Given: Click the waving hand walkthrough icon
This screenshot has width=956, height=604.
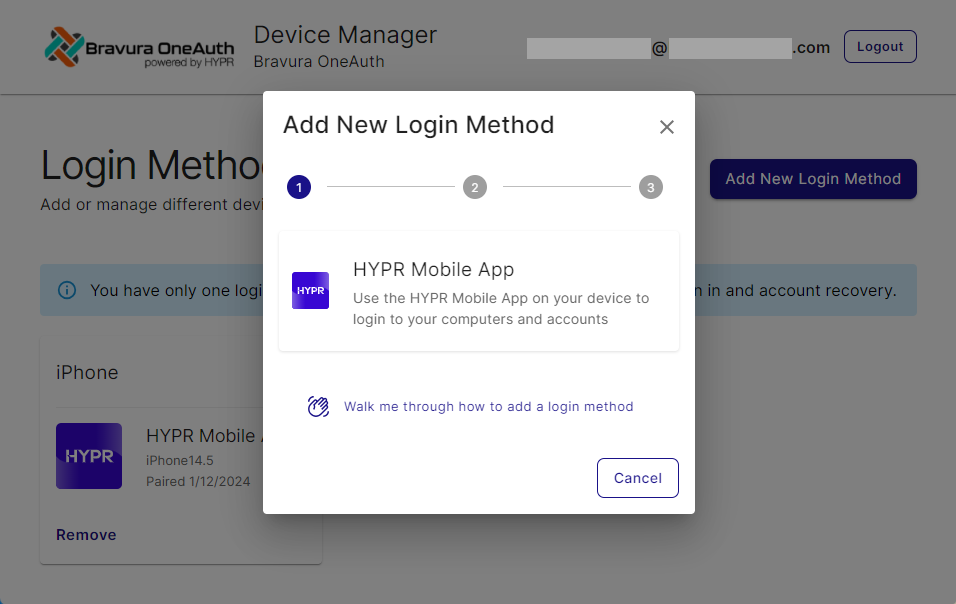Looking at the screenshot, I should coord(318,406).
